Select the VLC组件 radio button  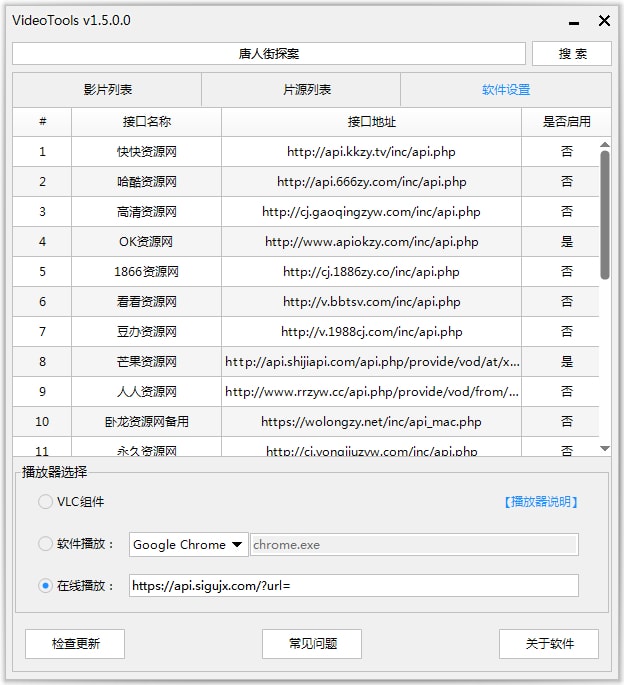[45, 502]
